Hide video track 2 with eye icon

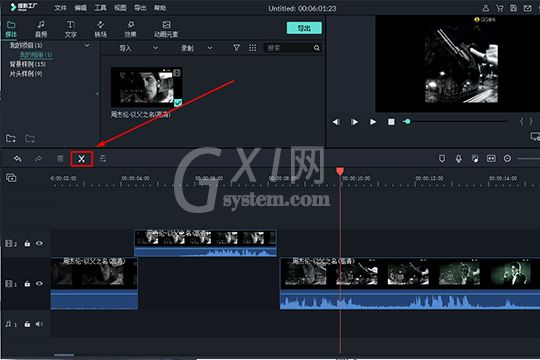pos(39,243)
